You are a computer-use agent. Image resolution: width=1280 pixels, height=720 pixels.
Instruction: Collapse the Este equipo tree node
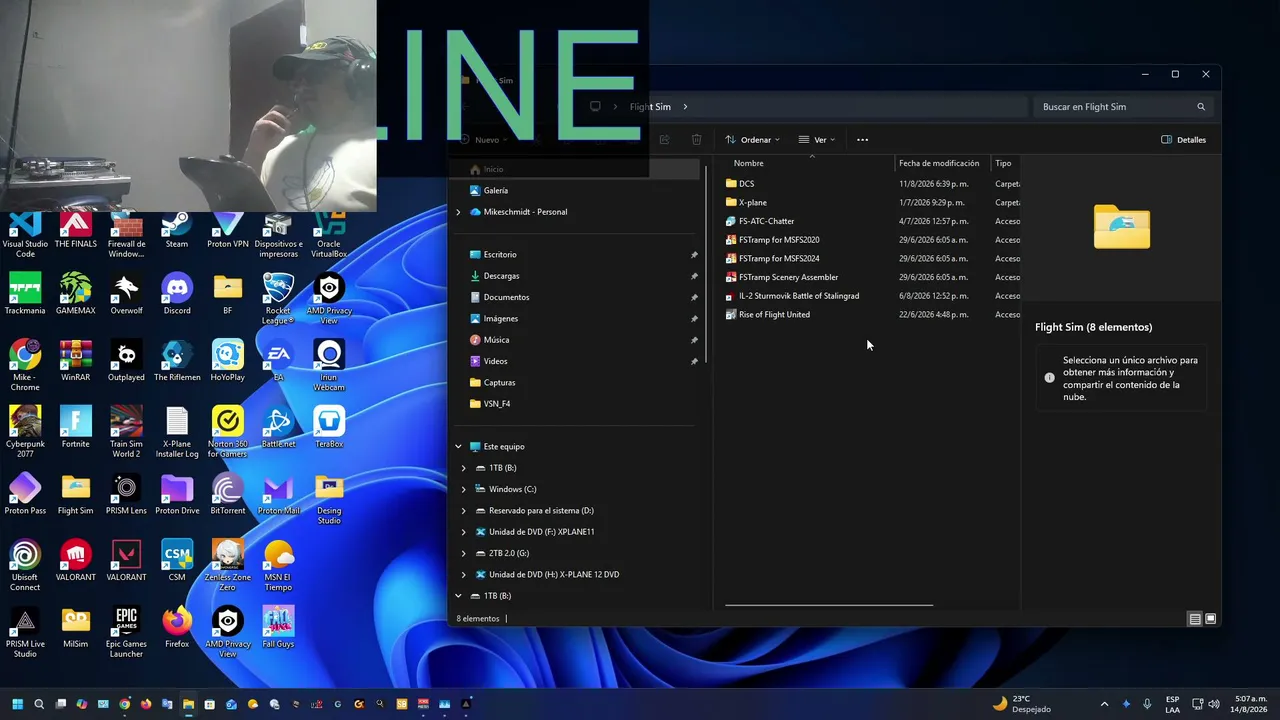click(x=458, y=446)
